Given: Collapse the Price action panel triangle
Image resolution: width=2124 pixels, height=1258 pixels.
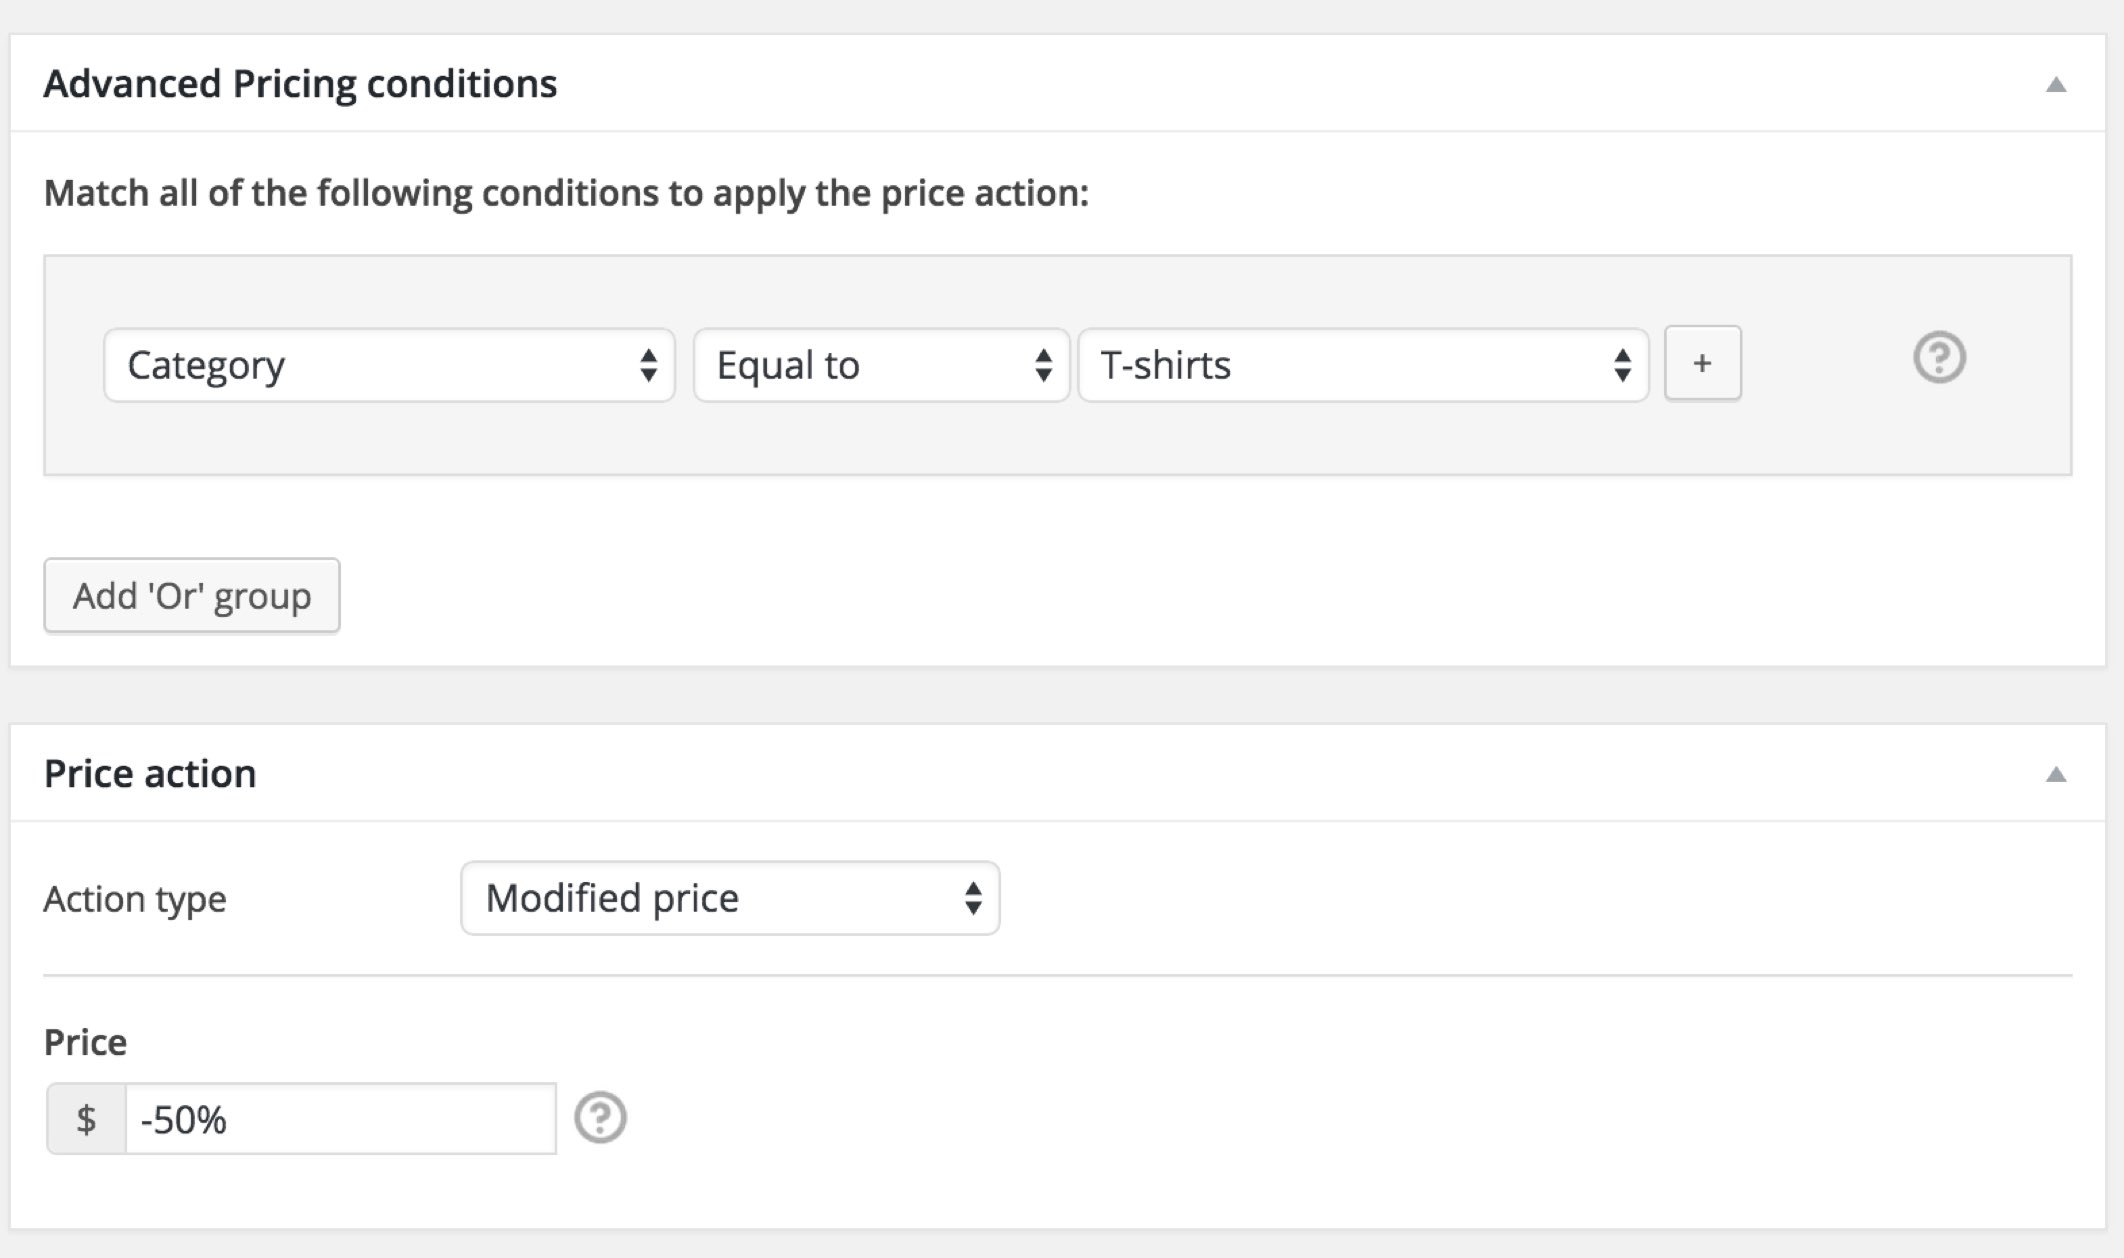Looking at the screenshot, I should click(x=2056, y=775).
